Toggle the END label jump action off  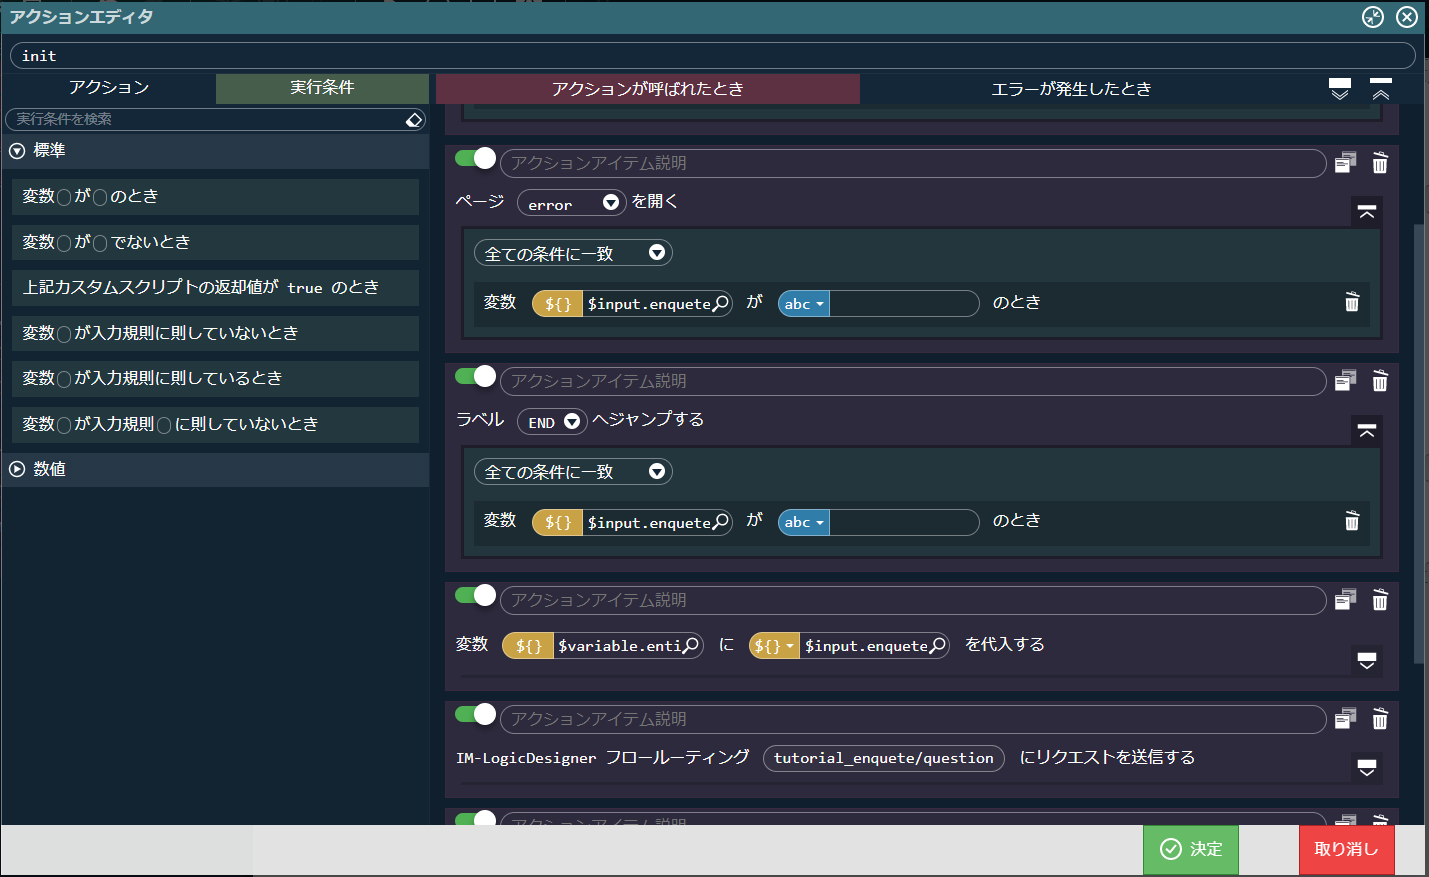click(475, 376)
